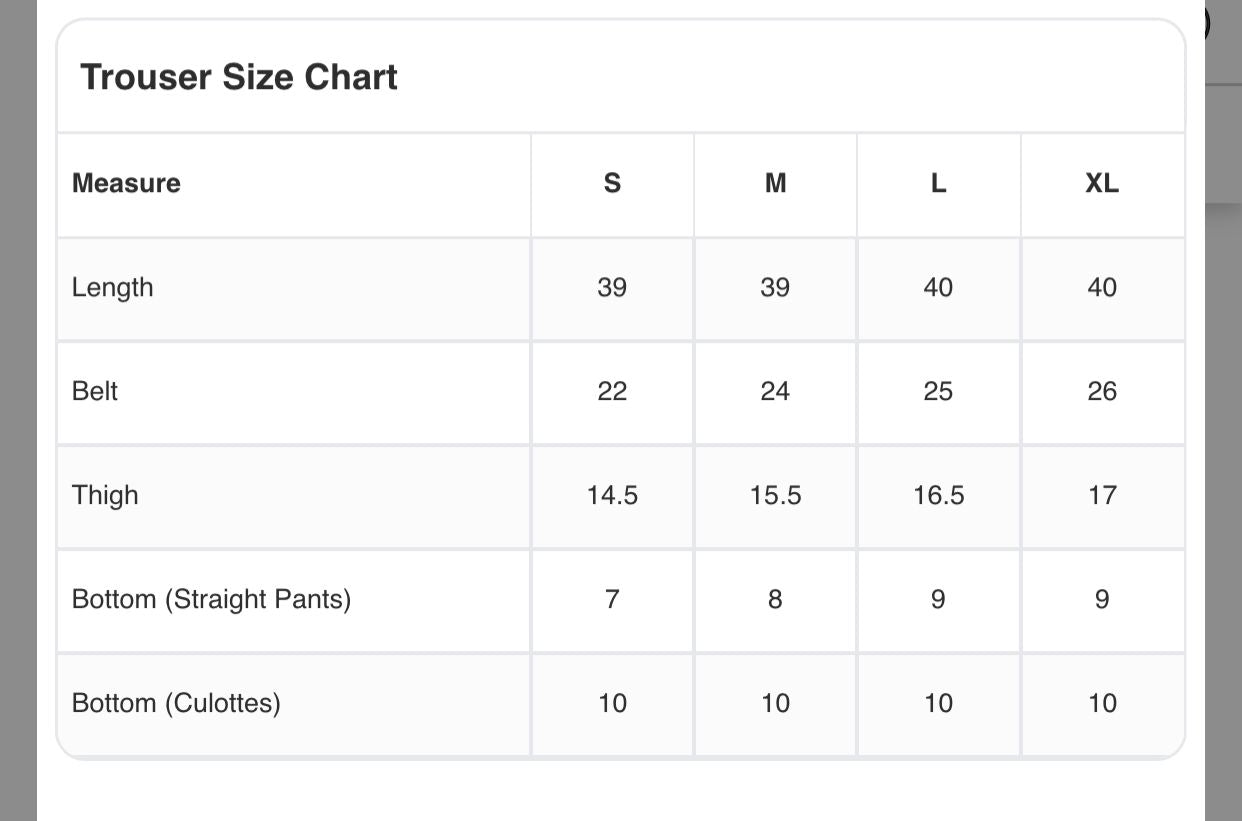
Task: Click the Bottom (Straight Pants) row label
Action: pos(211,599)
